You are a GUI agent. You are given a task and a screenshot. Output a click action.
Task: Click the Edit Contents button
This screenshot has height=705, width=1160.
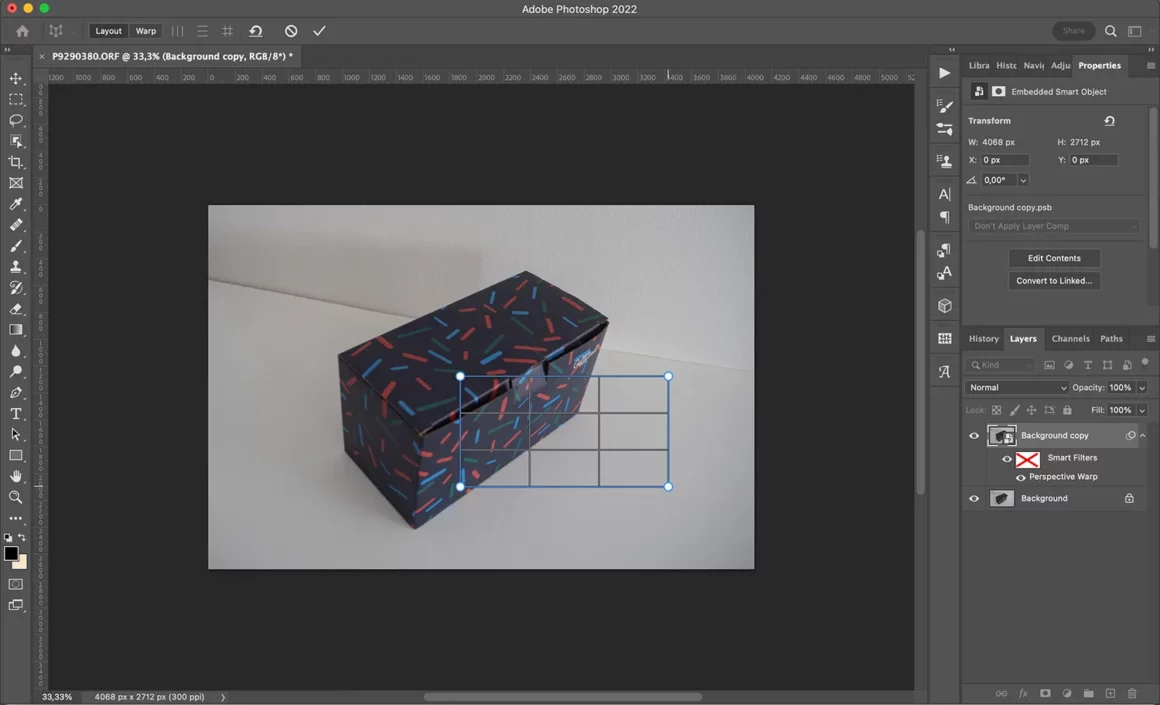(x=1053, y=258)
